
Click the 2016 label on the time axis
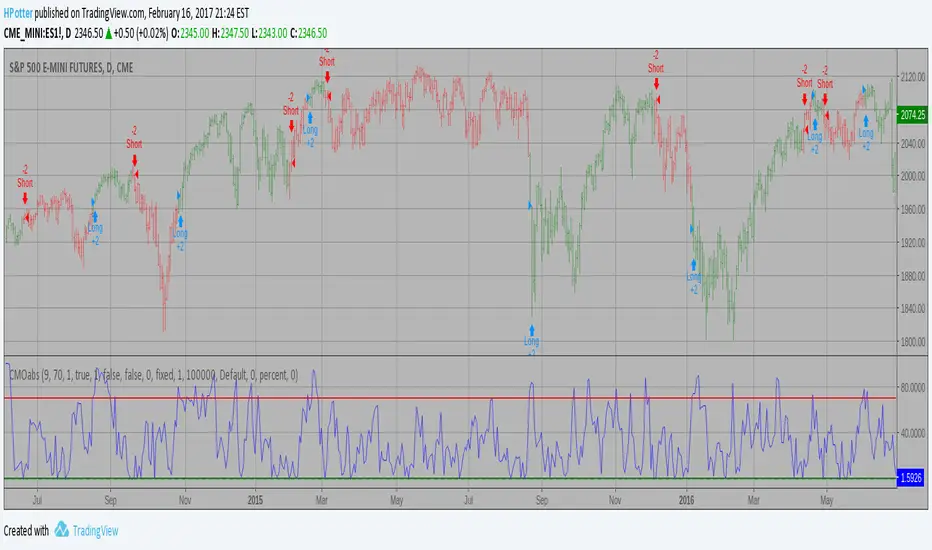coord(687,500)
